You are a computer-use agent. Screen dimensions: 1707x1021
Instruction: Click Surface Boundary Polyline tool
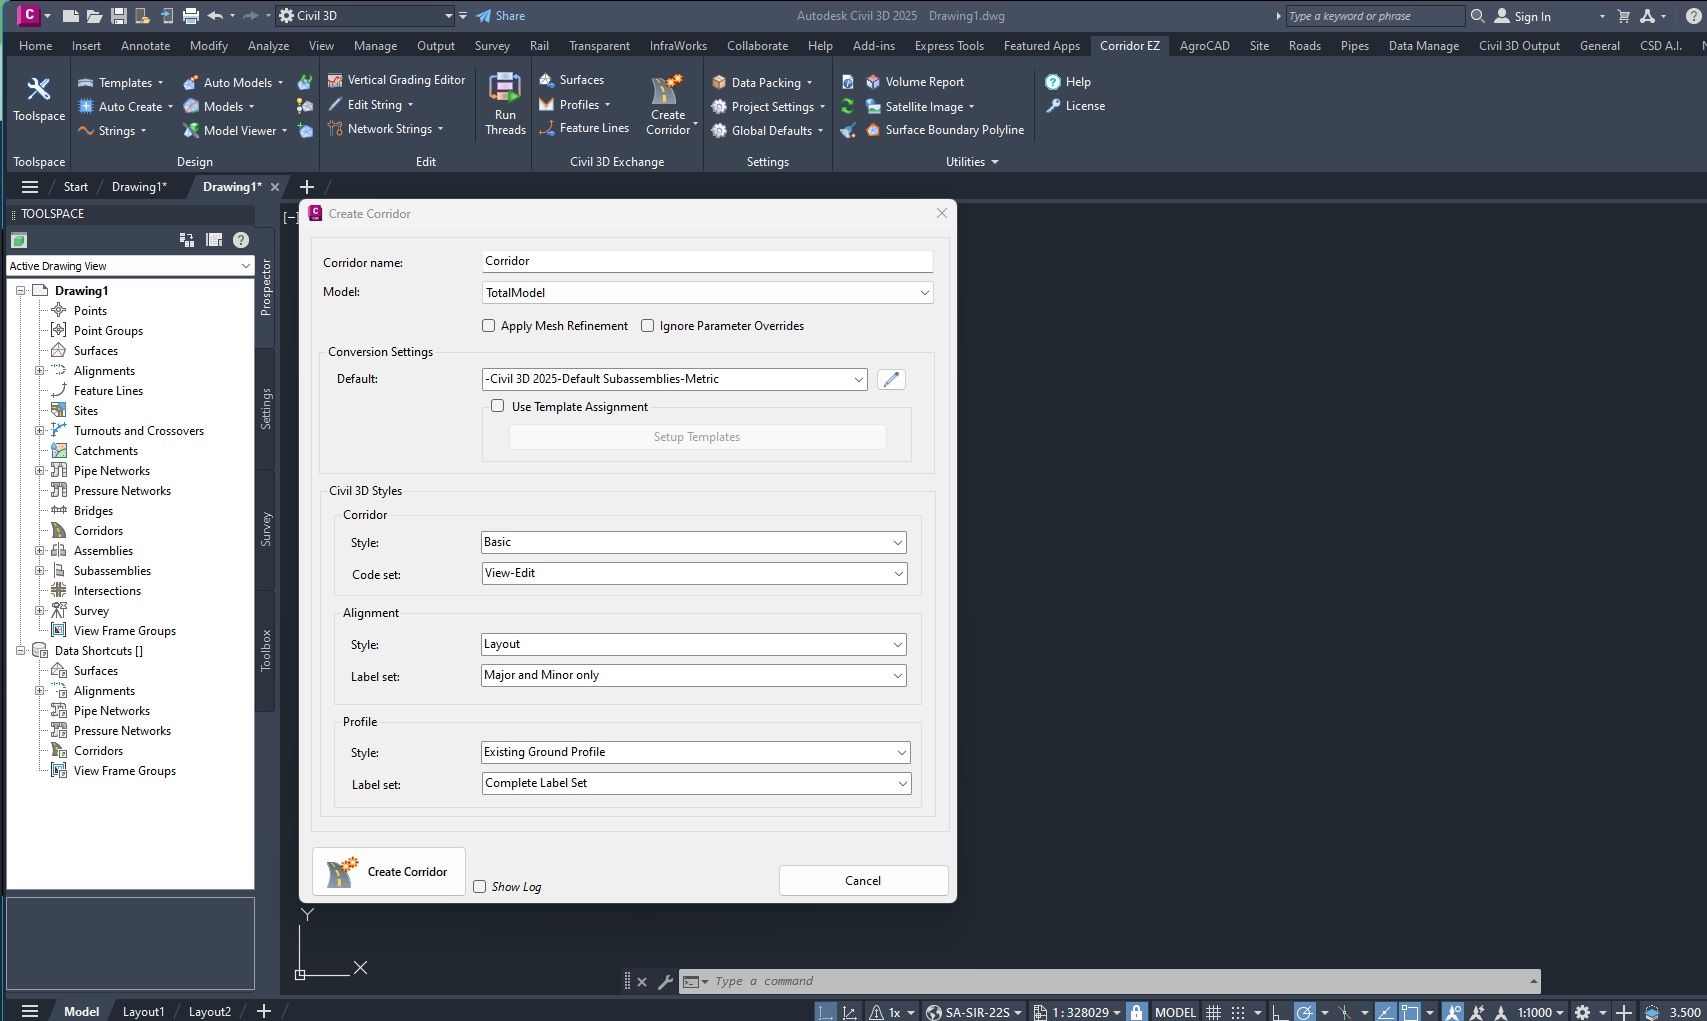[944, 130]
